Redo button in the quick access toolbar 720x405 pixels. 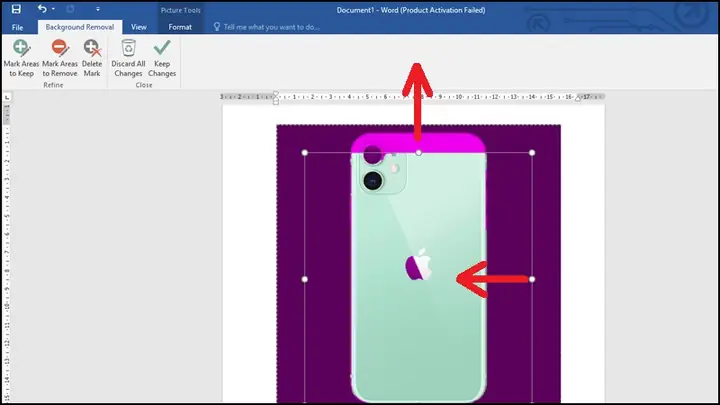click(70, 9)
